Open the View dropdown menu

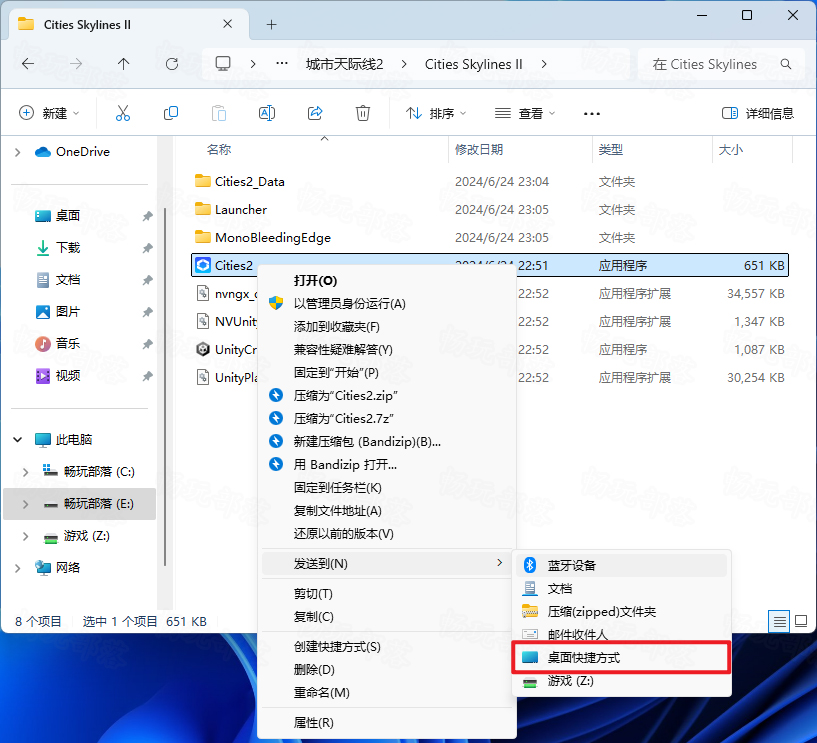(525, 113)
